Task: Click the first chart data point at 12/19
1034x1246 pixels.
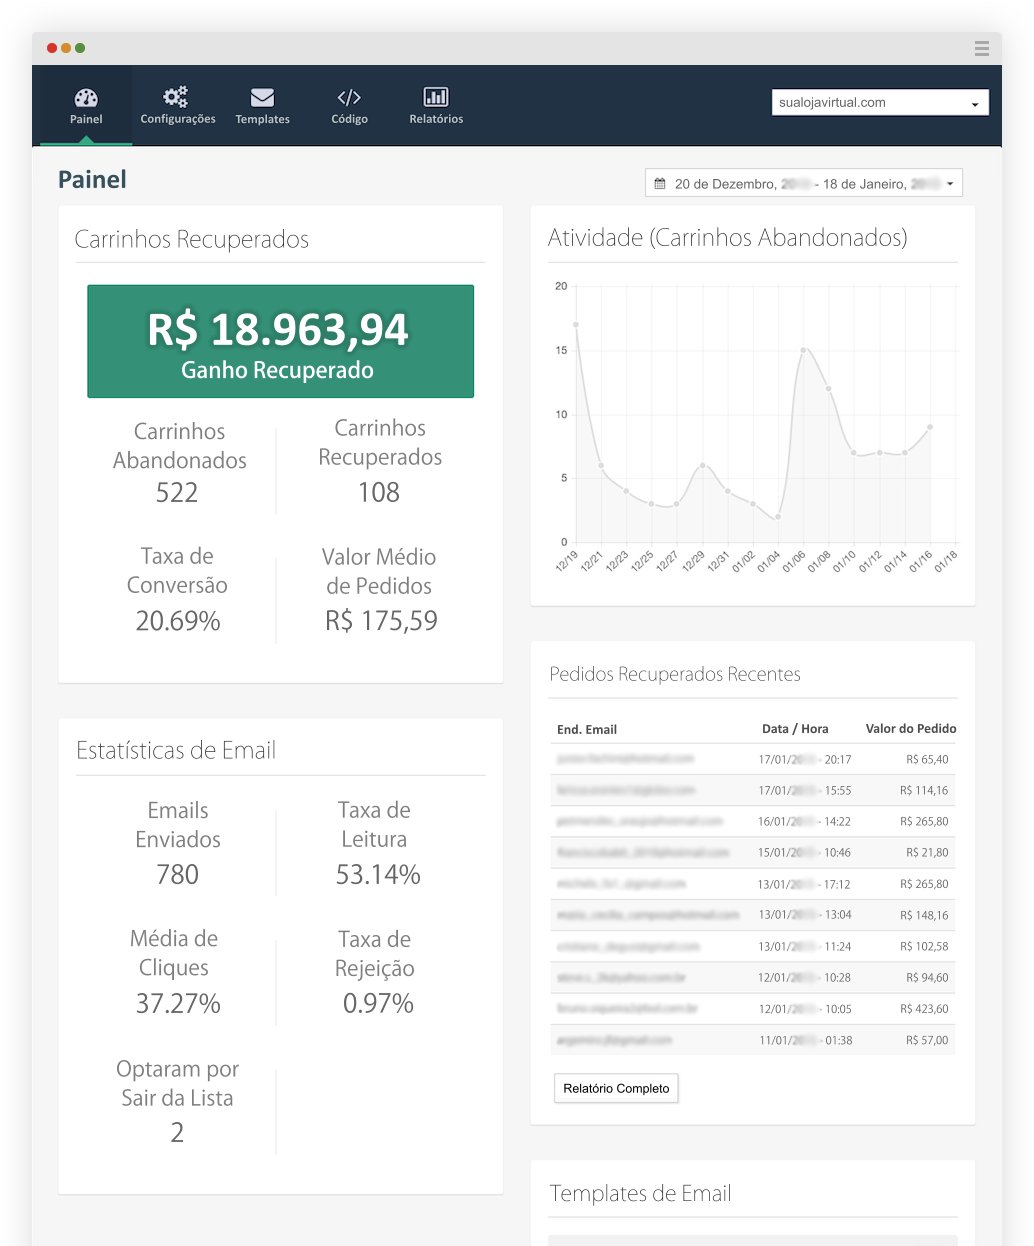Action: pyautogui.click(x=576, y=325)
